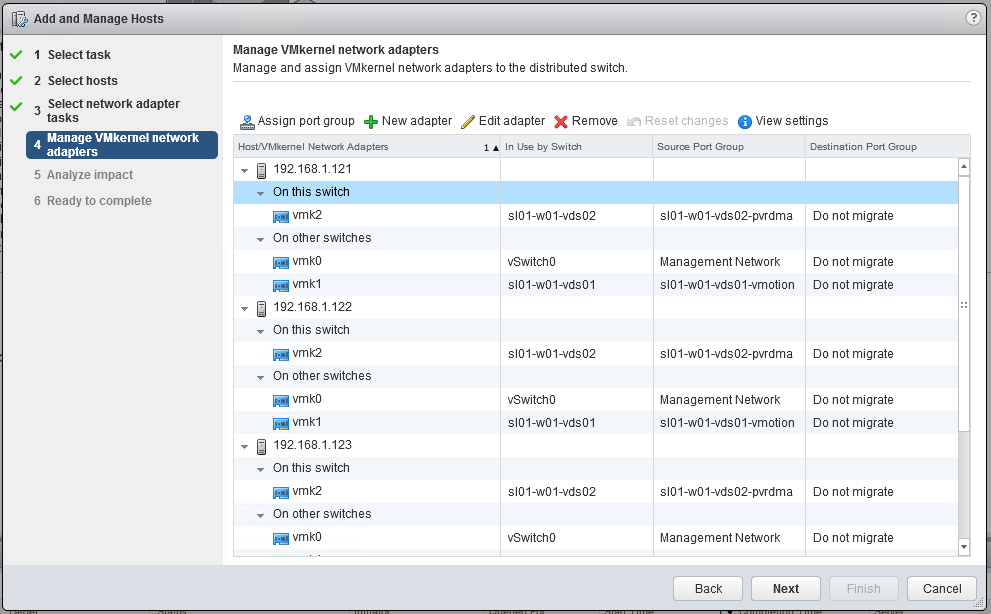The image size is (991, 614).
Task: Click the Reset changes icon
Action: coord(634,121)
